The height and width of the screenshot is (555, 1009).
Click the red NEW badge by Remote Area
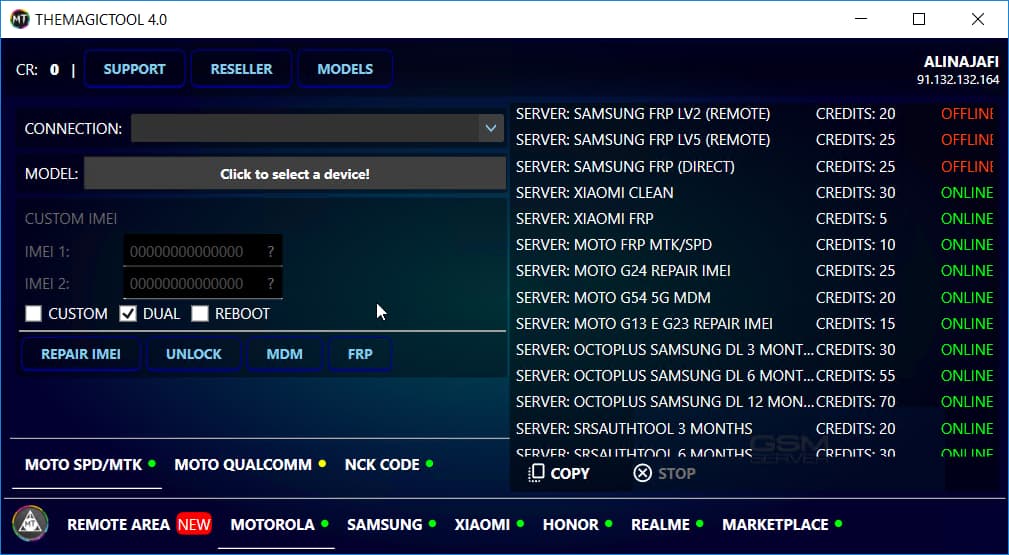[x=194, y=524]
